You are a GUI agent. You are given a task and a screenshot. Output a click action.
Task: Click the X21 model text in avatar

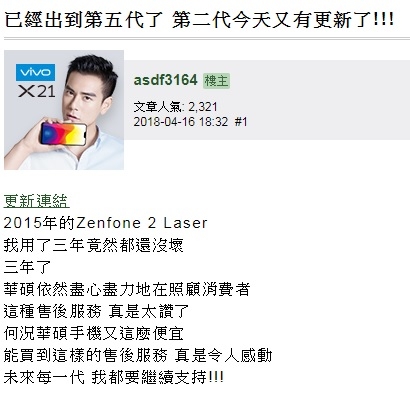tap(37, 91)
